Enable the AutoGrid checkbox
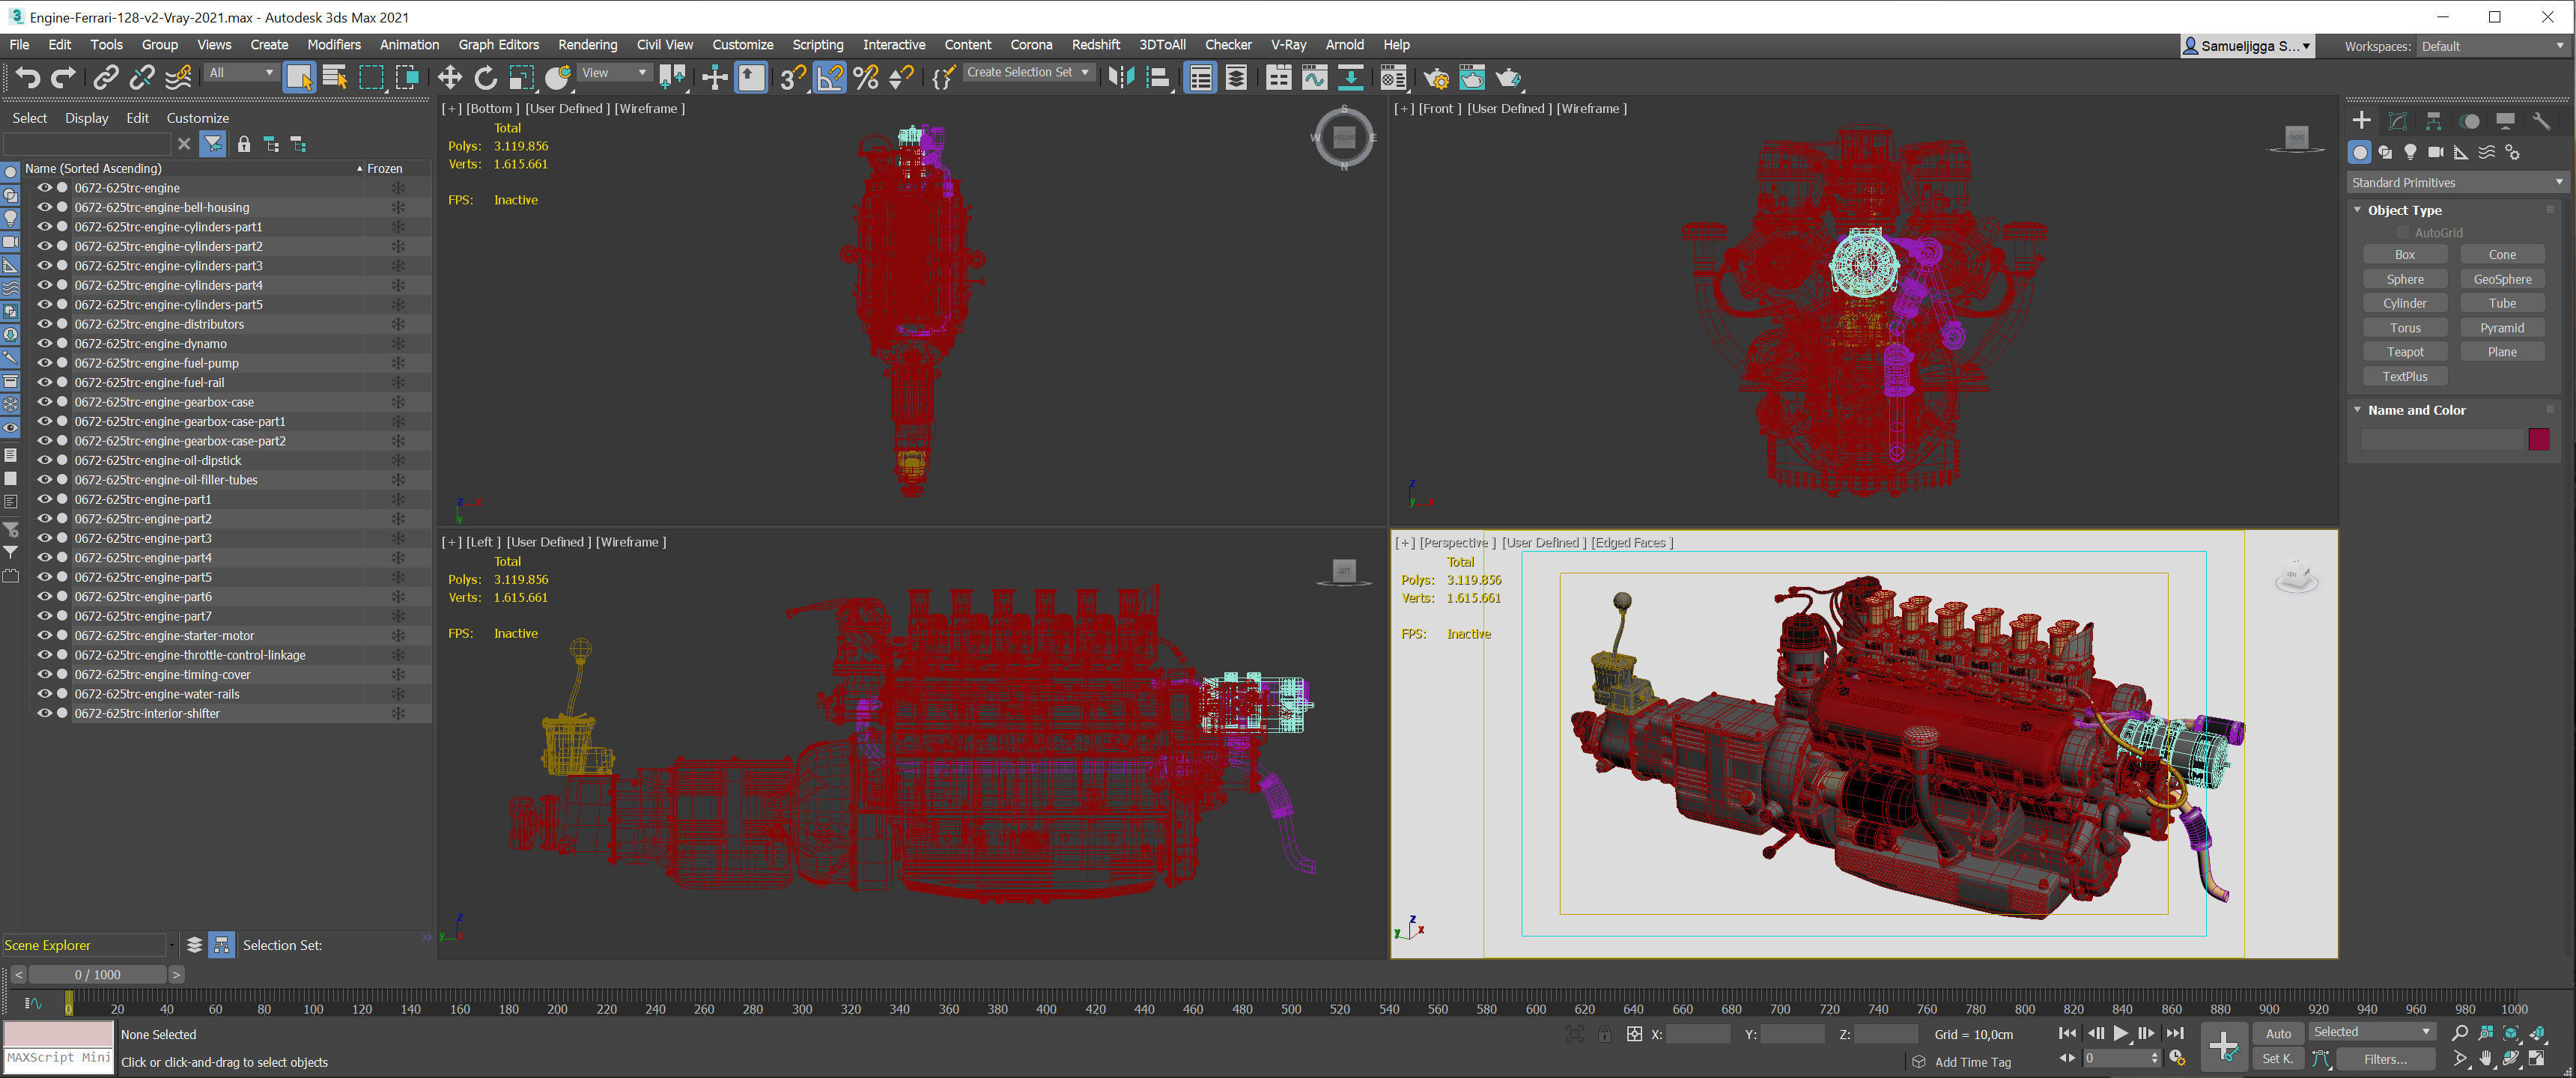Screen dimensions: 2576x1078 pyautogui.click(x=2402, y=233)
